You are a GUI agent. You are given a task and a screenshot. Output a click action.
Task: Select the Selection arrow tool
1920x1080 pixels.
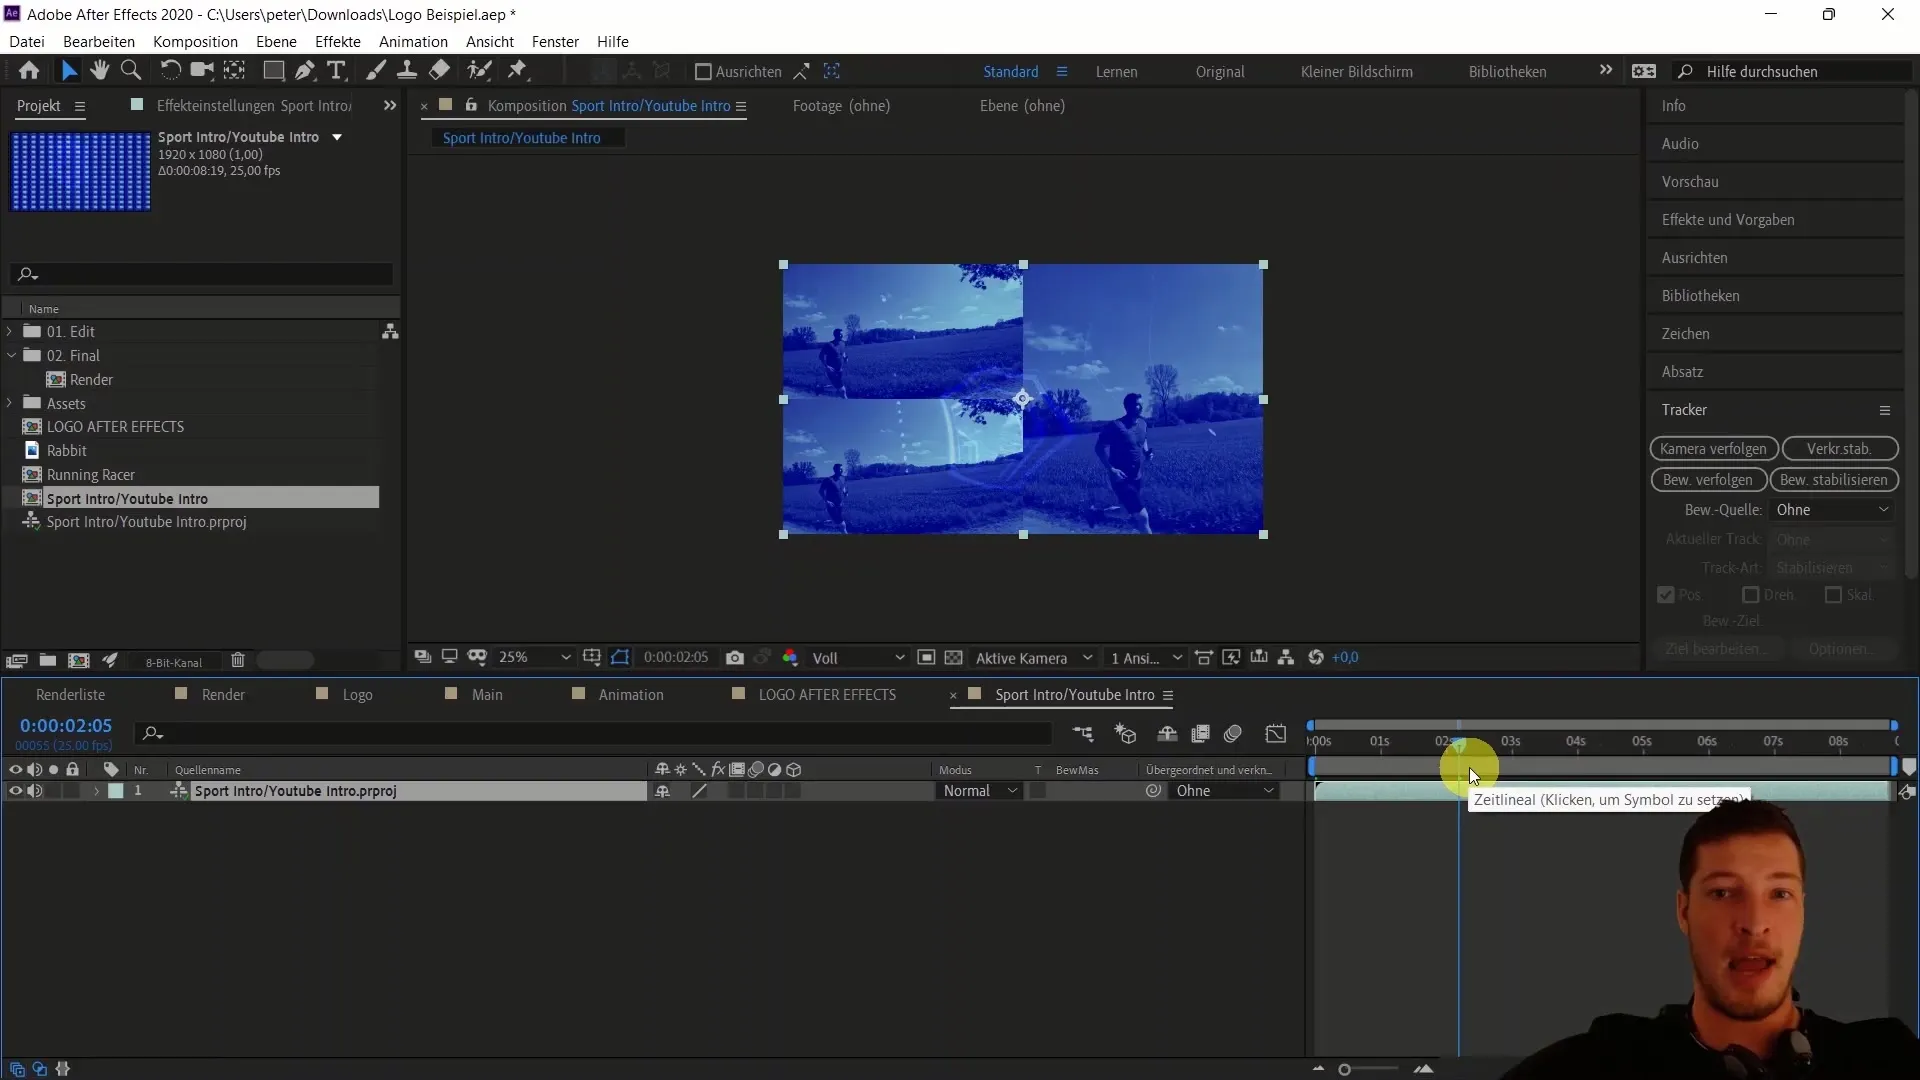(x=68, y=71)
